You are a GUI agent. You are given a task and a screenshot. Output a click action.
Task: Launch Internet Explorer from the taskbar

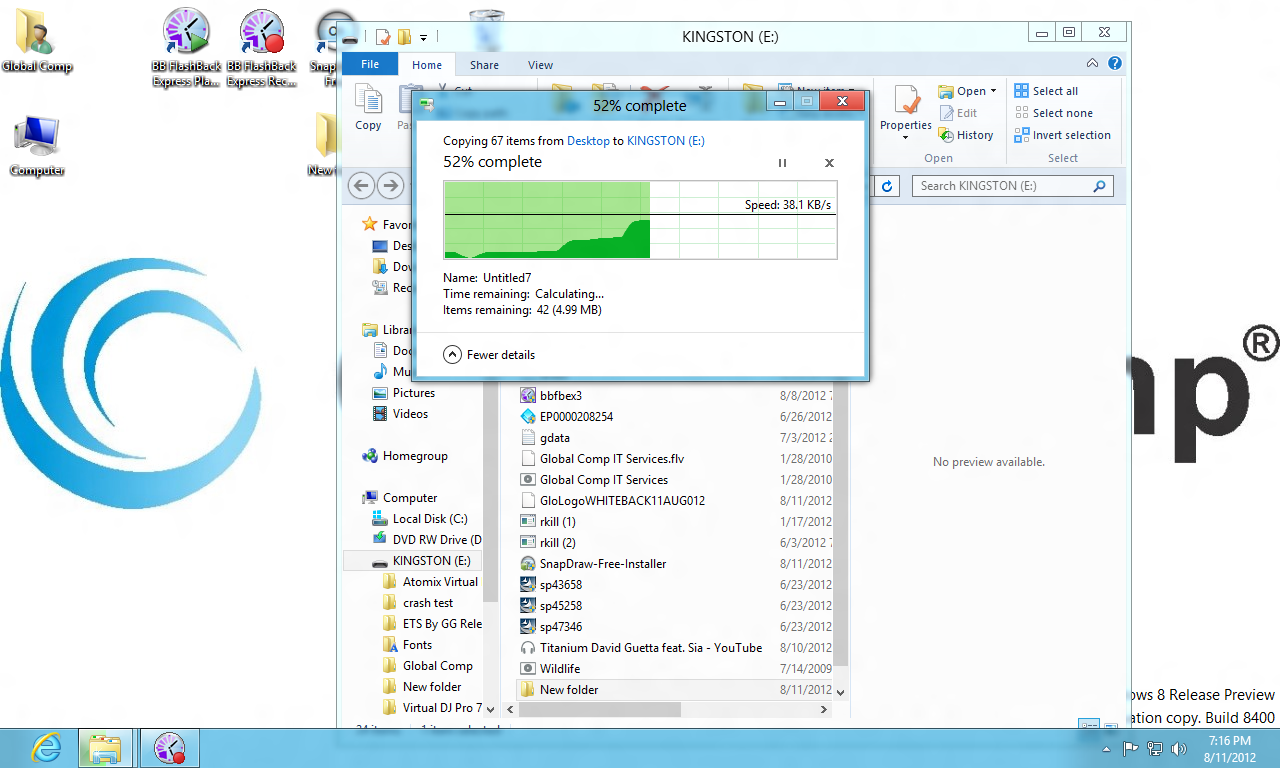[47, 748]
